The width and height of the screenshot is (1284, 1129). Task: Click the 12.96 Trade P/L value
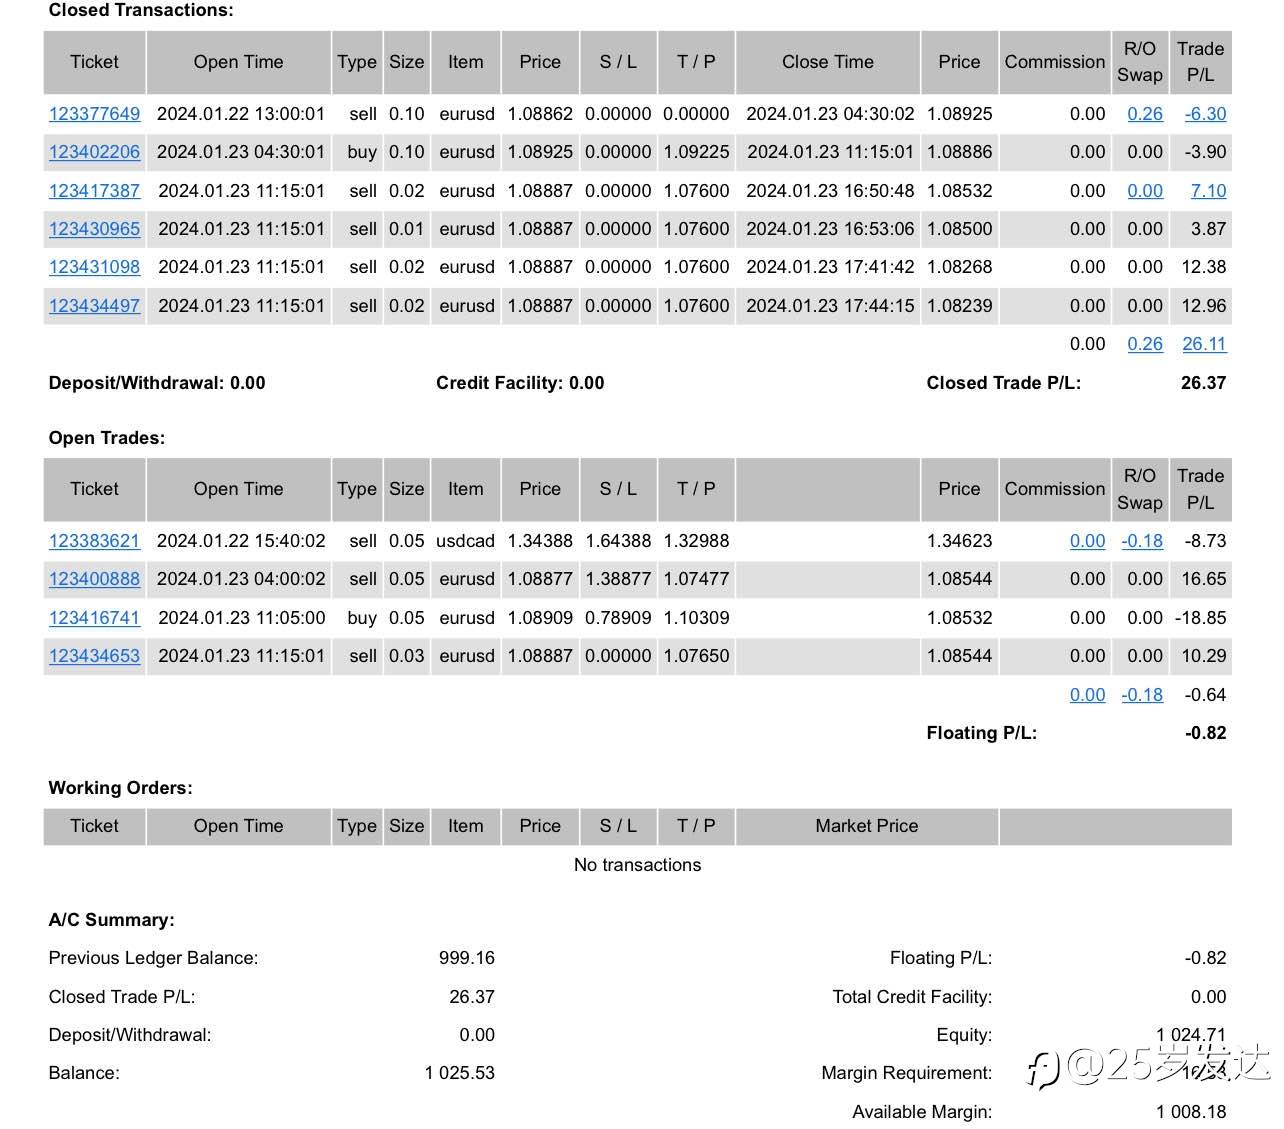coord(1203,306)
